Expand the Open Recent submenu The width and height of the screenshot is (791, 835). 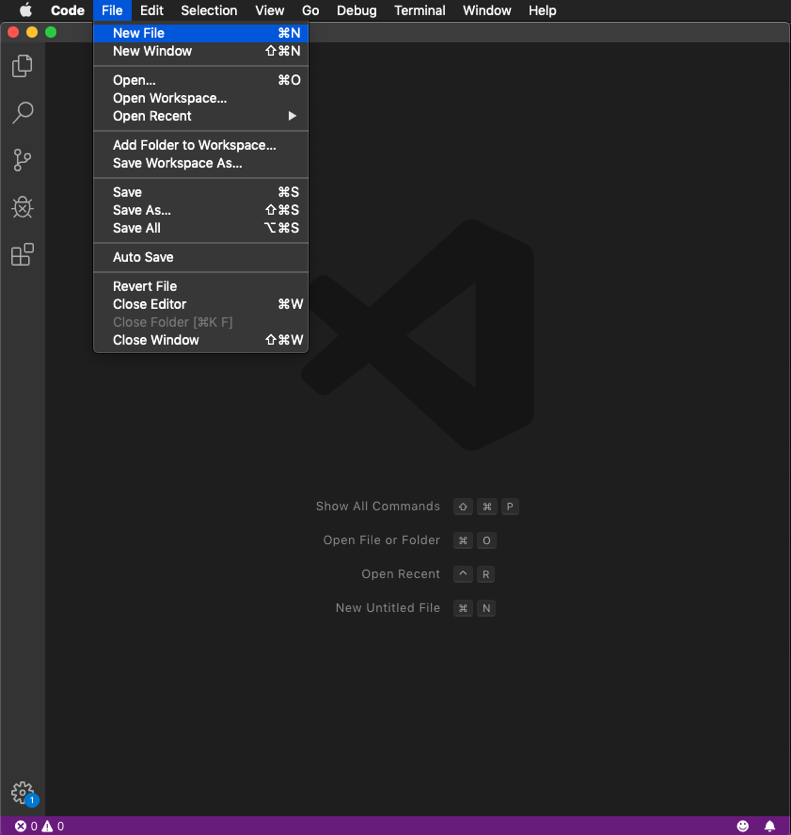click(201, 116)
